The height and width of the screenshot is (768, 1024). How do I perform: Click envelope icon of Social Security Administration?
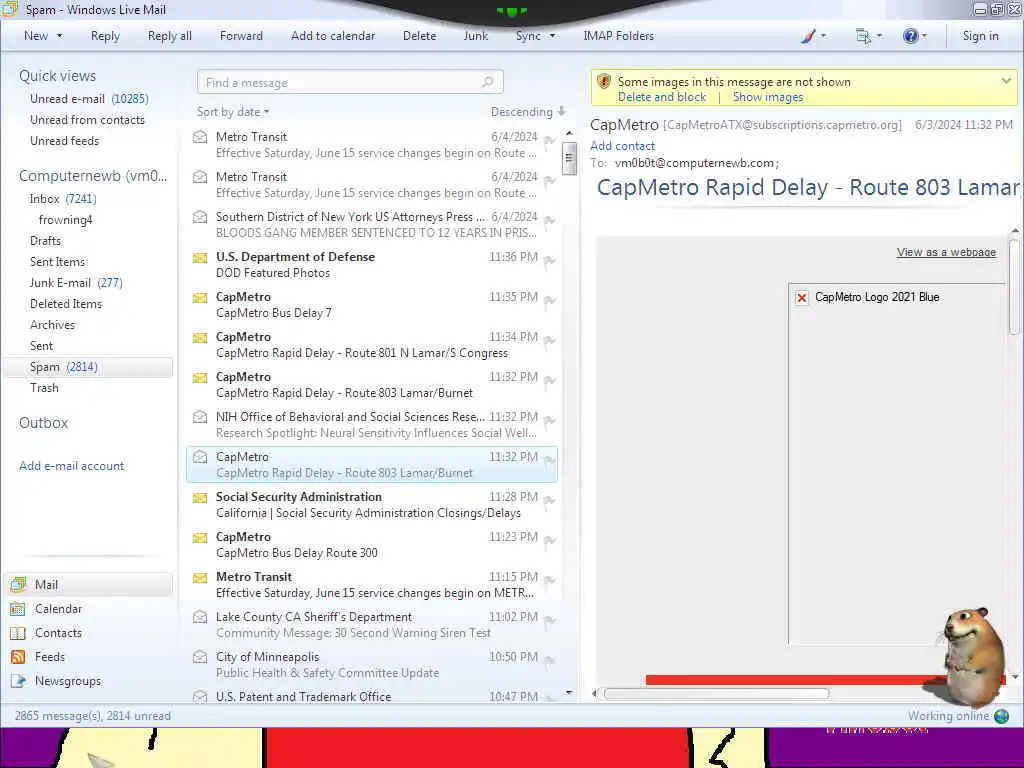200,498
